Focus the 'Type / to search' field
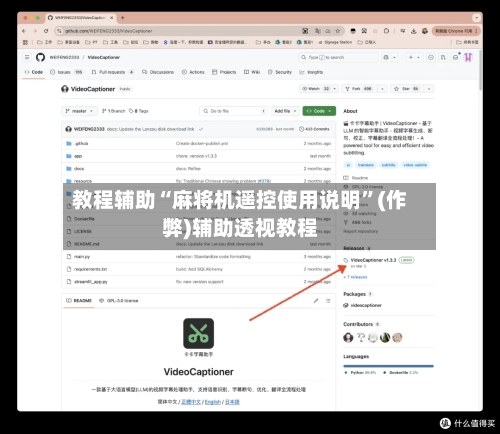 tap(338, 57)
